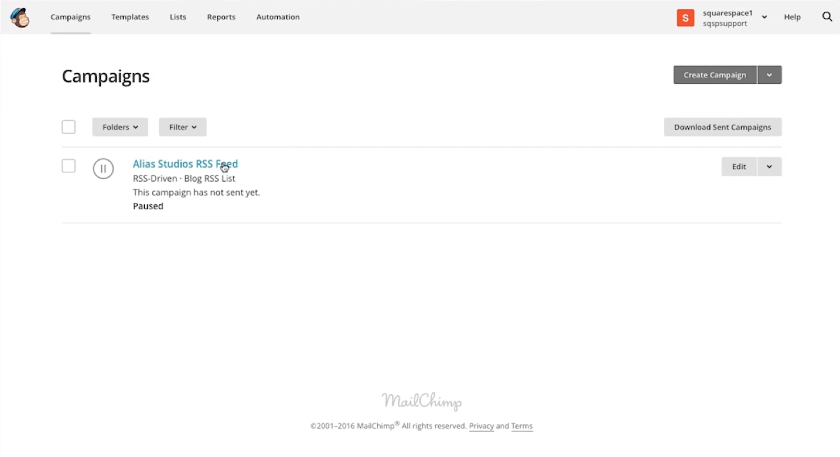
Task: Open the Alias Studios RSS Feed link
Action: 185,164
